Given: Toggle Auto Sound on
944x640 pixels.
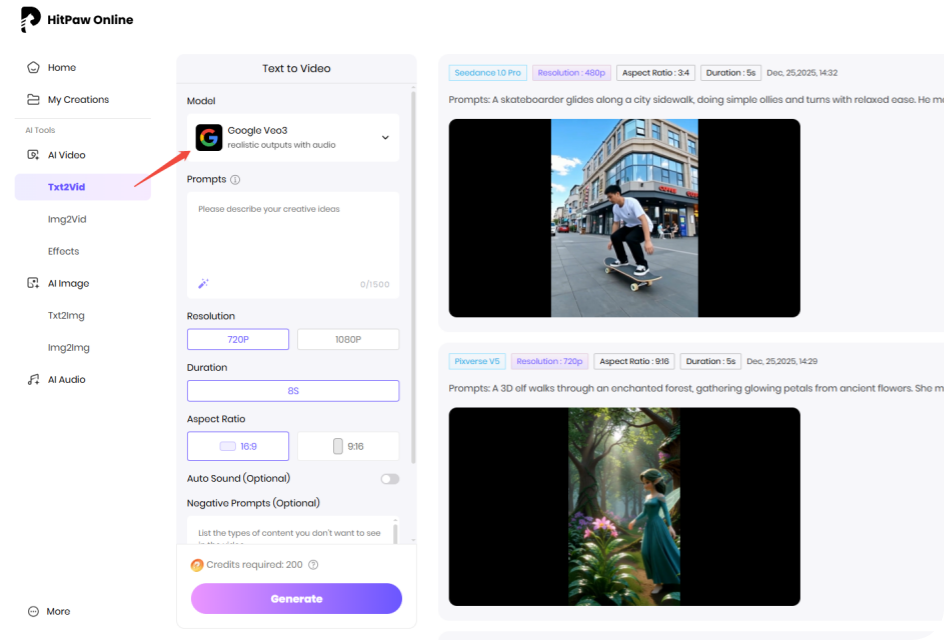Looking at the screenshot, I should pyautogui.click(x=389, y=479).
